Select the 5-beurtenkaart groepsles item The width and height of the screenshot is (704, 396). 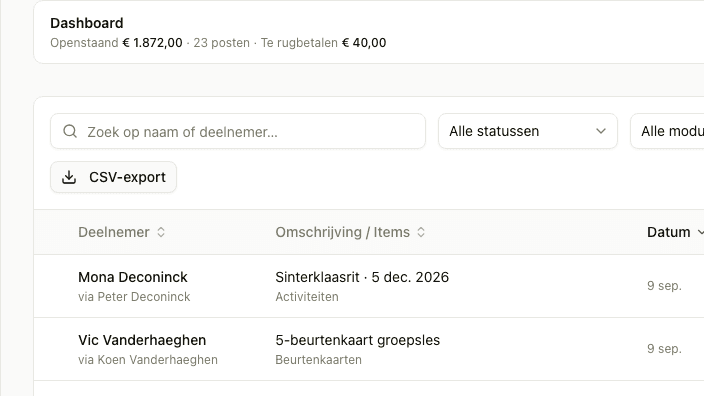point(357,340)
